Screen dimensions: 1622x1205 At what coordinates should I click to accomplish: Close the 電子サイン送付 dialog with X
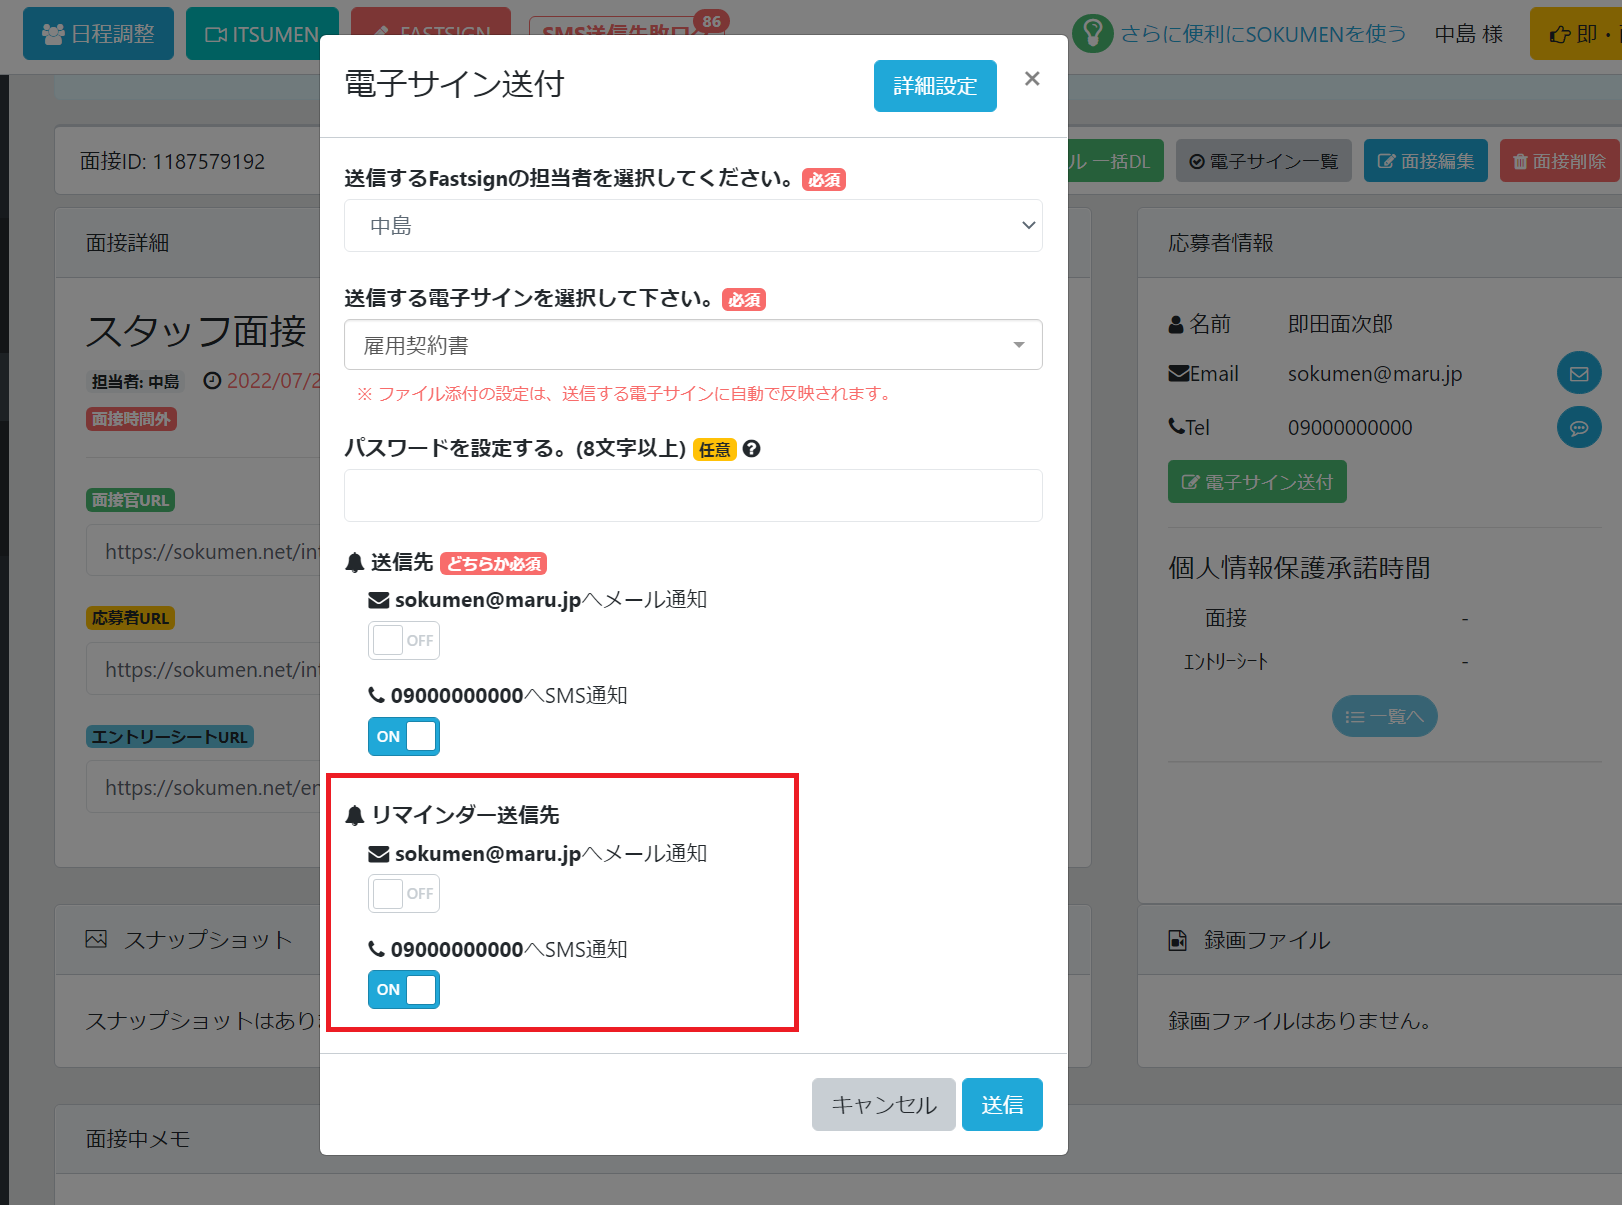(x=1032, y=79)
